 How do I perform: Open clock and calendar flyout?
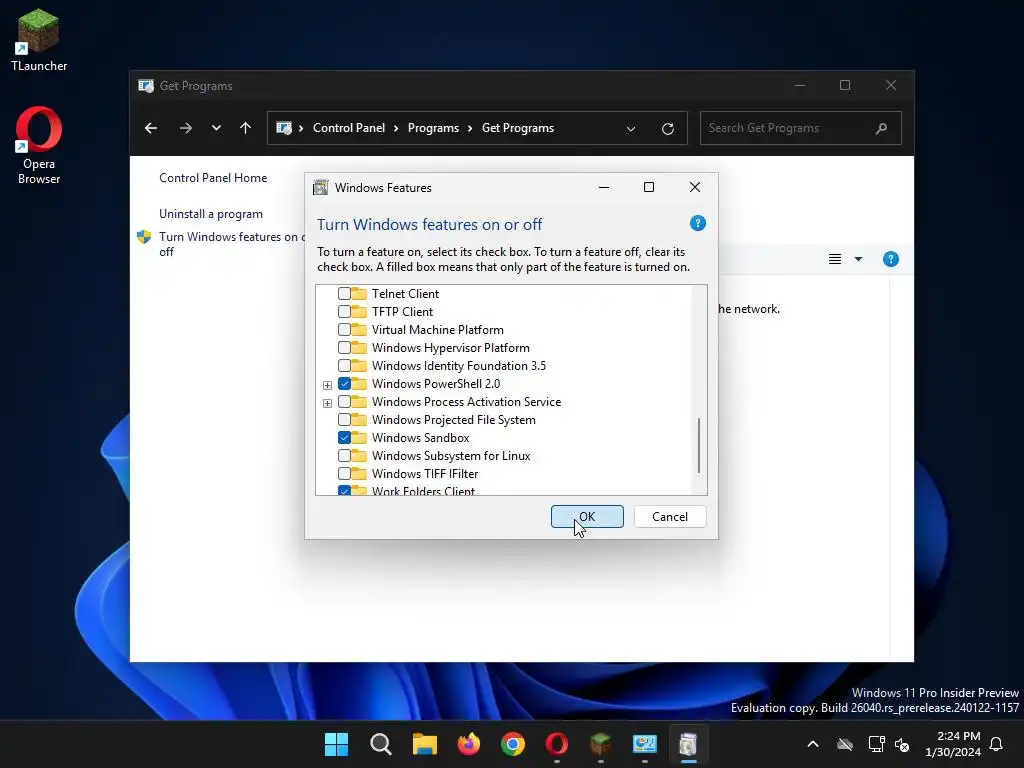953,744
